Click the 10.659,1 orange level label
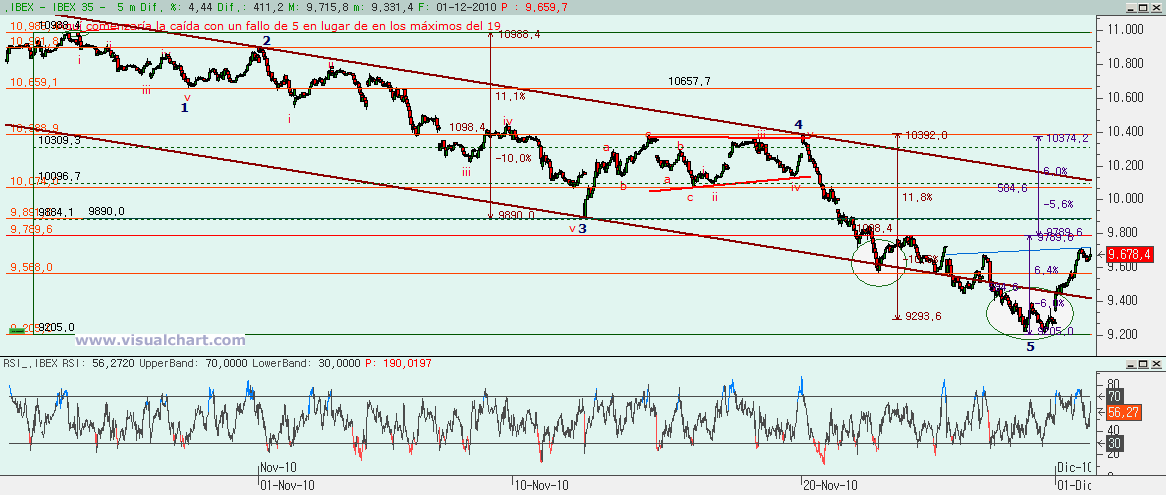 (33, 82)
